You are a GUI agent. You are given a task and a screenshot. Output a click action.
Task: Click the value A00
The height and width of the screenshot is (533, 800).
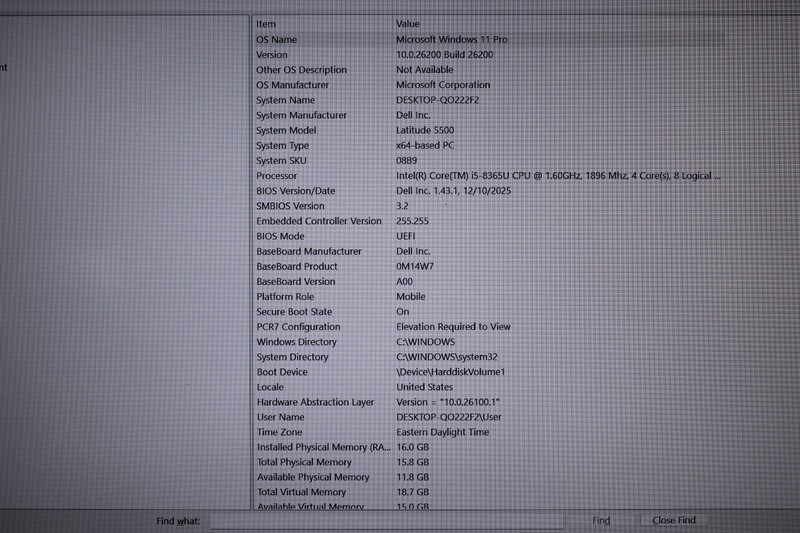[404, 282]
